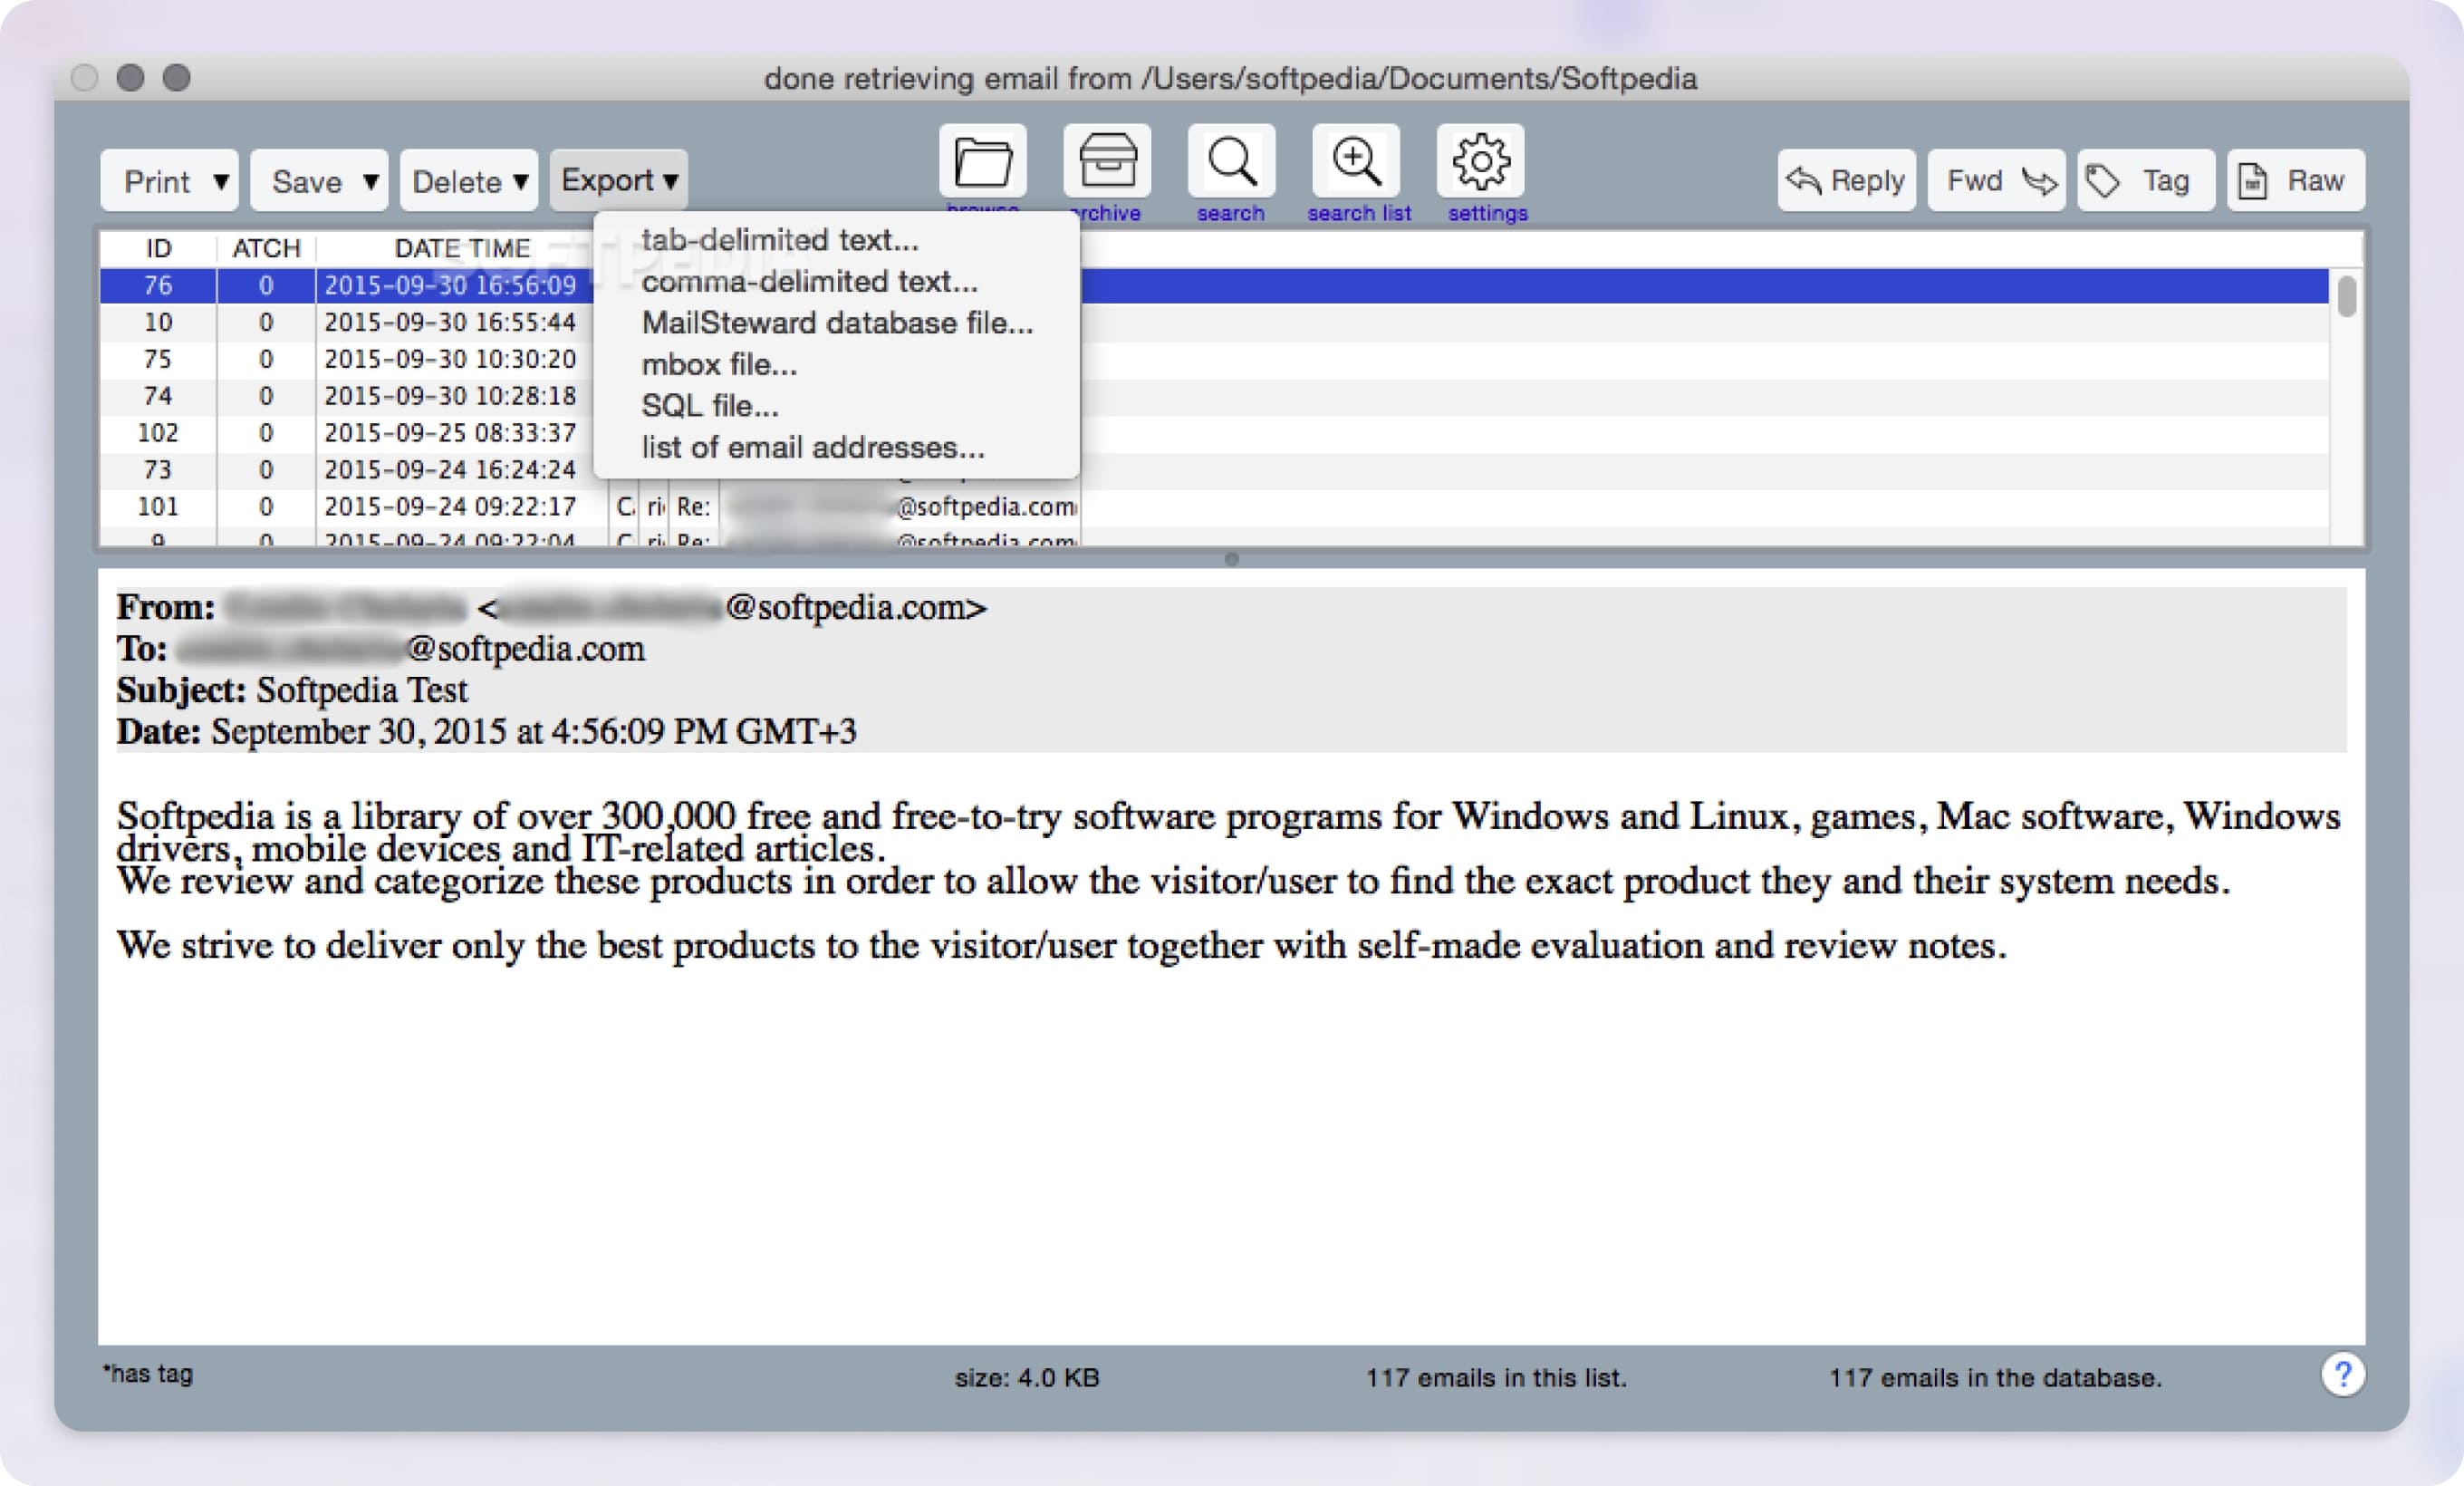This screenshot has width=2464, height=1486.
Task: Expand the Export dropdown
Action: (617, 181)
